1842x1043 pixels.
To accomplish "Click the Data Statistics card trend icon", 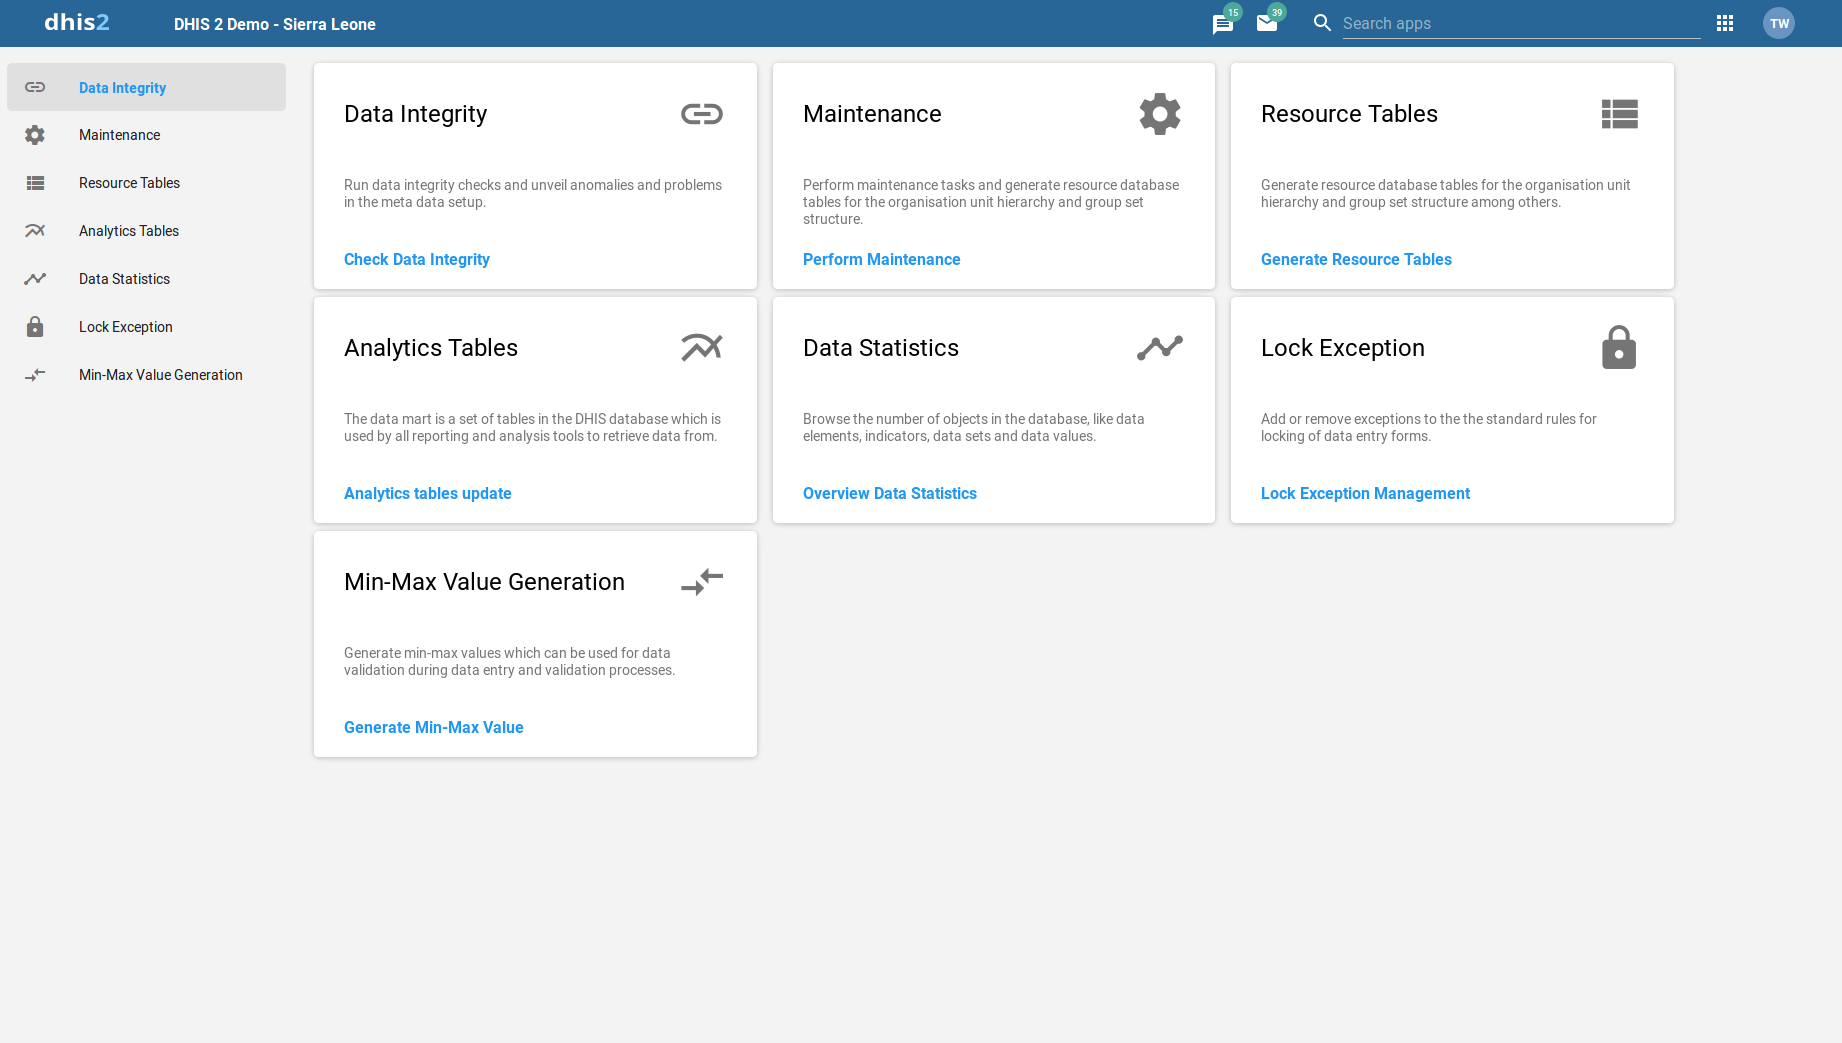I will pos(1160,348).
